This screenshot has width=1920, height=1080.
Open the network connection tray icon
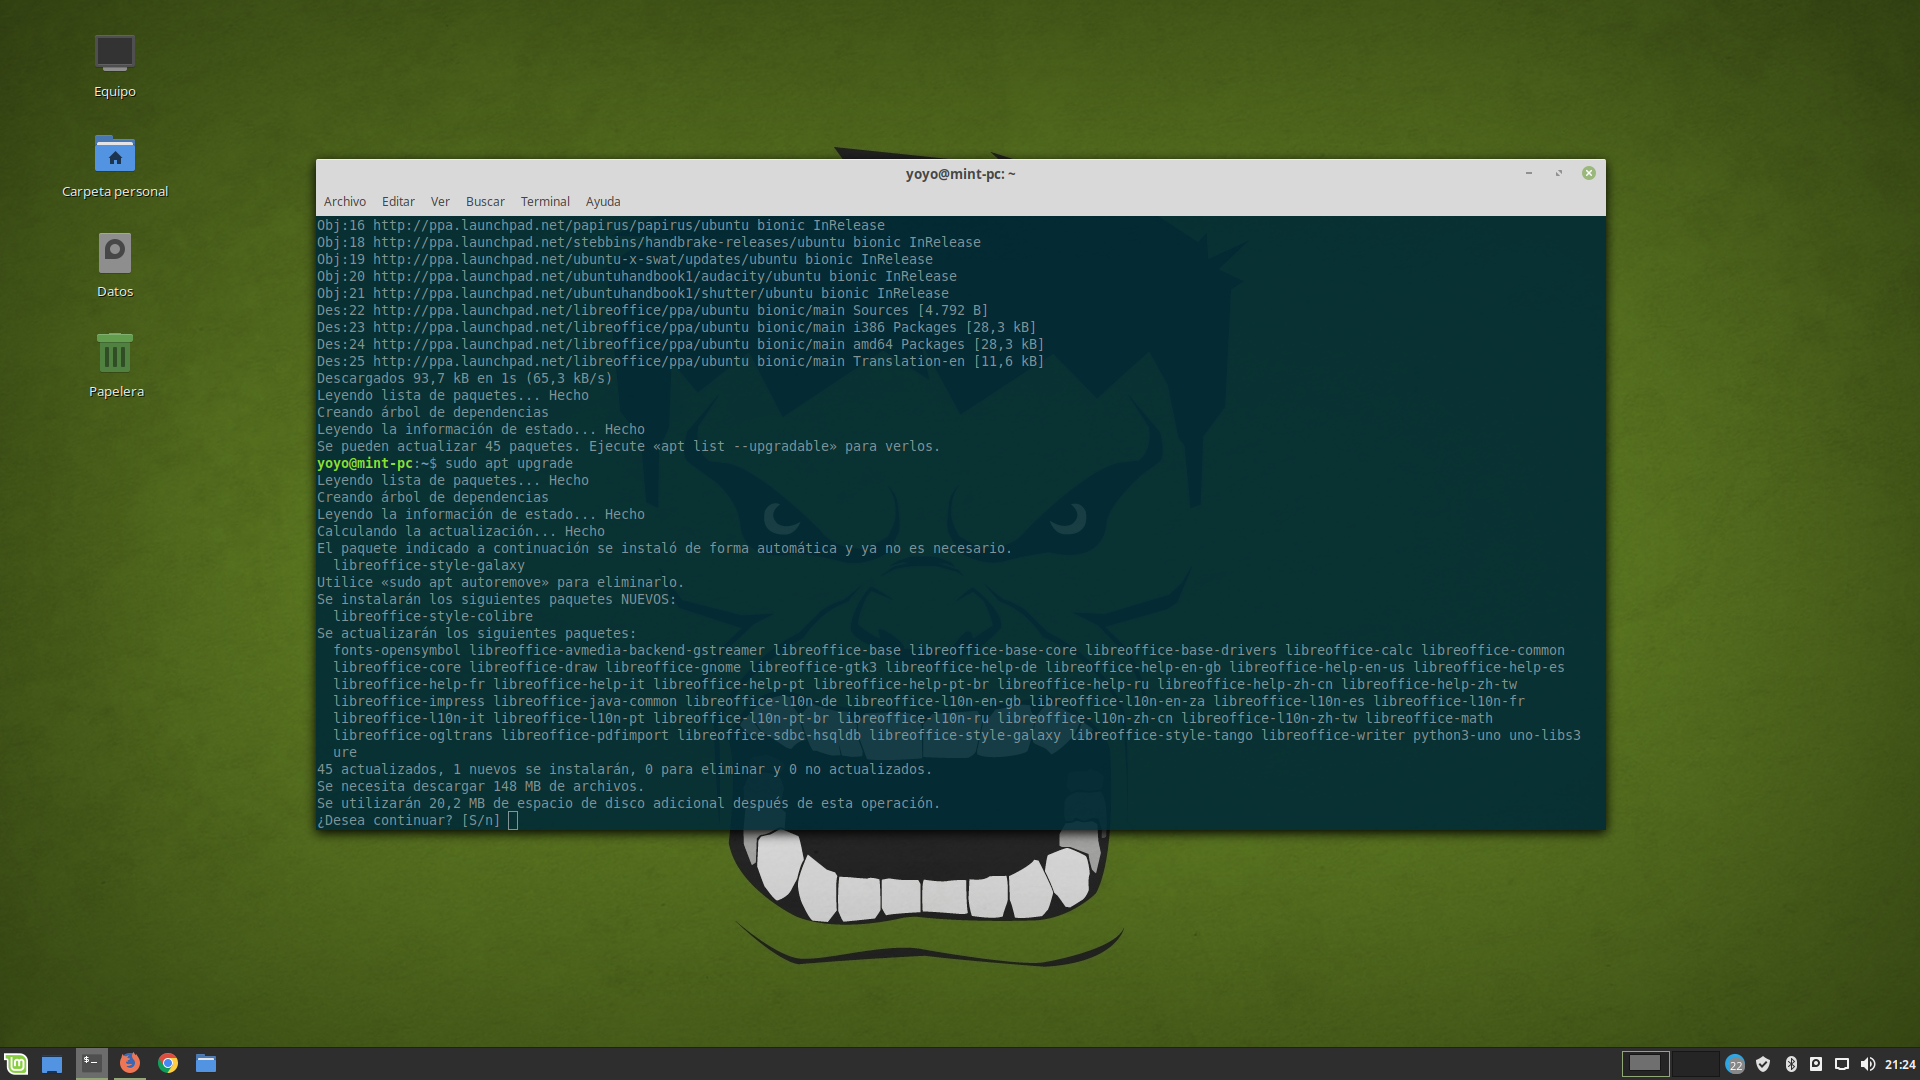(1841, 1064)
